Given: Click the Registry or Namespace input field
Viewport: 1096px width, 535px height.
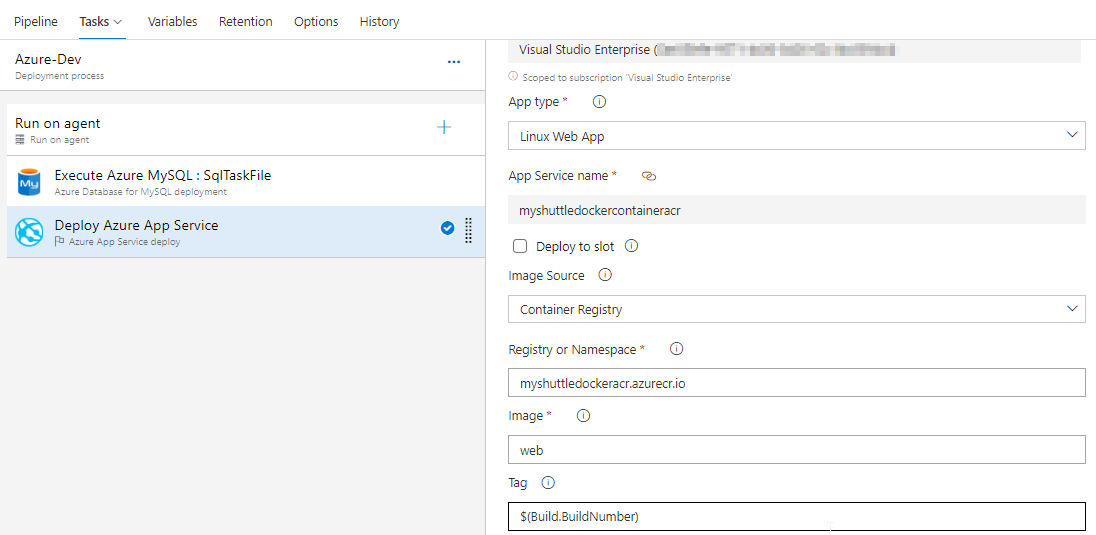Looking at the screenshot, I should tap(797, 383).
